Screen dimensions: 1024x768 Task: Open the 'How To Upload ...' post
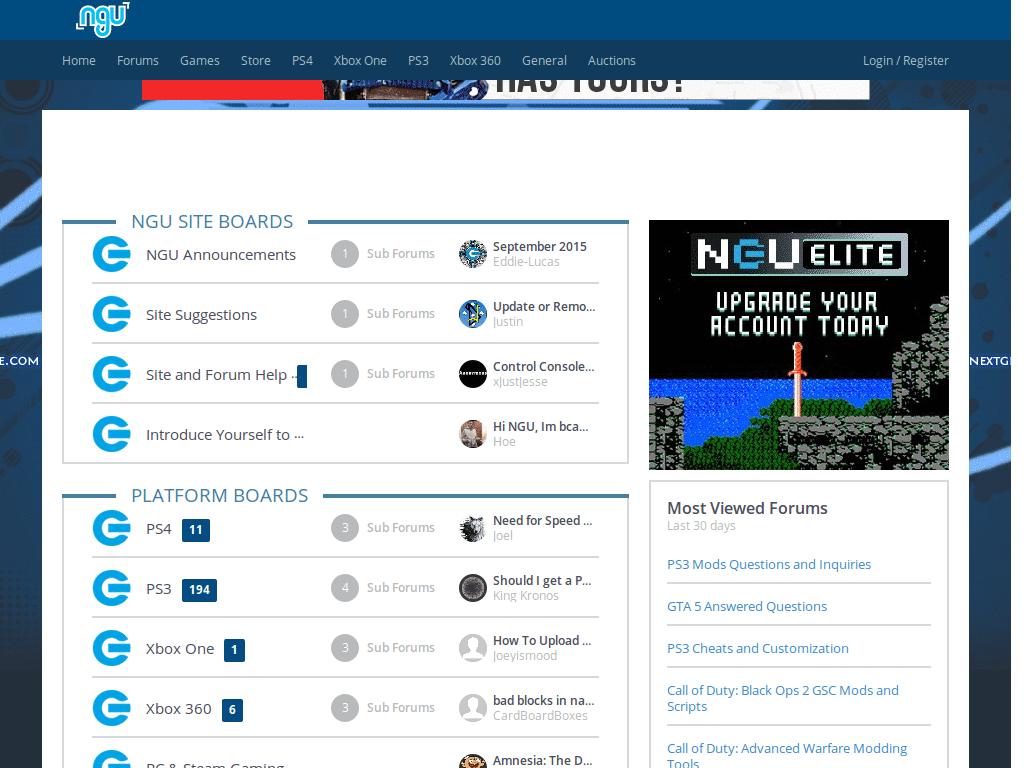542,641
